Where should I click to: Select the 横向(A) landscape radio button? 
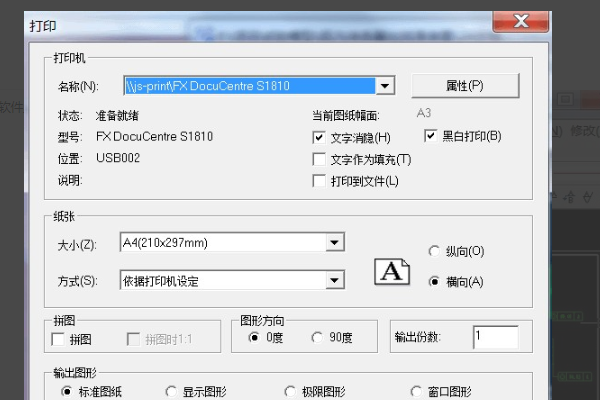click(434, 282)
